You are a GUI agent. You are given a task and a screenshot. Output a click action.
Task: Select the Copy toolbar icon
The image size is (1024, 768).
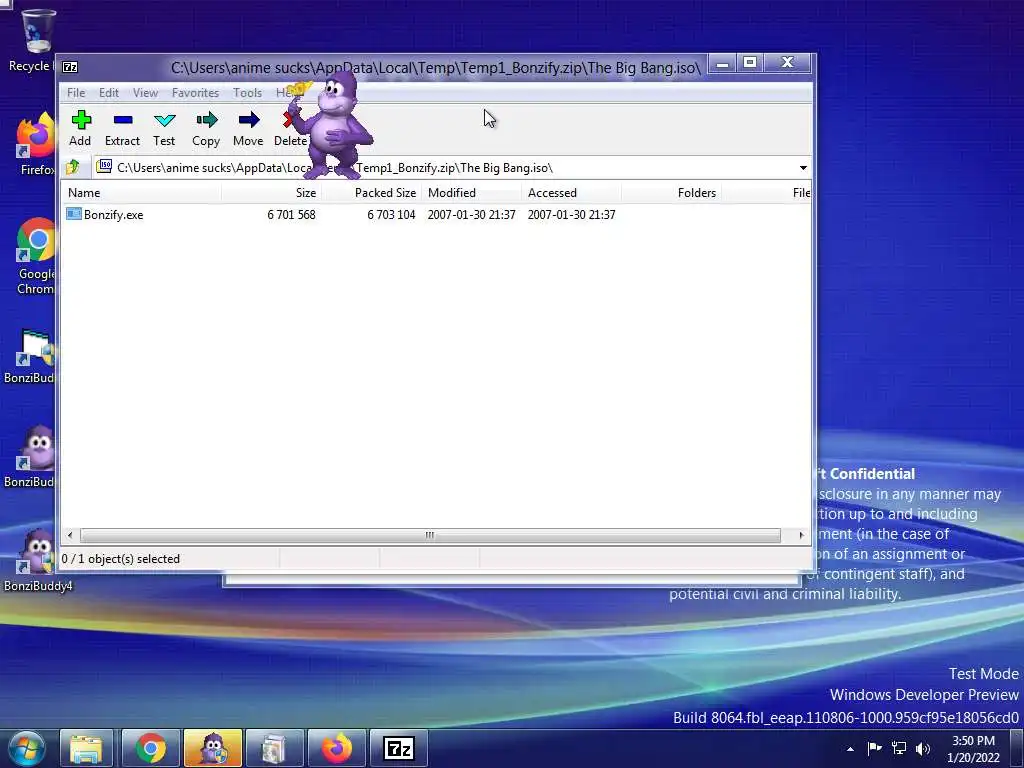pos(206,128)
